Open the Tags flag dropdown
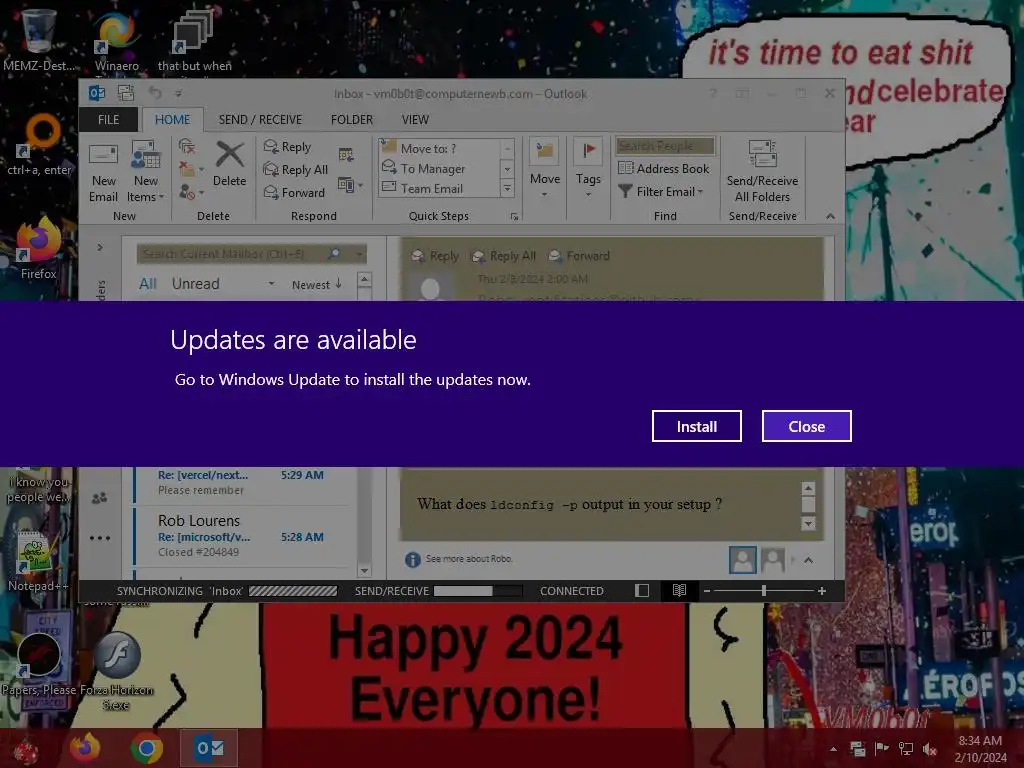Image resolution: width=1024 pixels, height=768 pixels. coord(588,168)
